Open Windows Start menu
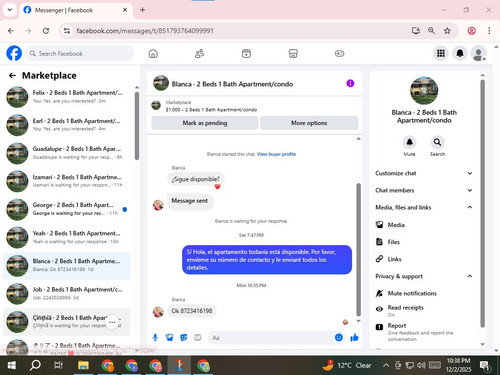 pos(12,365)
